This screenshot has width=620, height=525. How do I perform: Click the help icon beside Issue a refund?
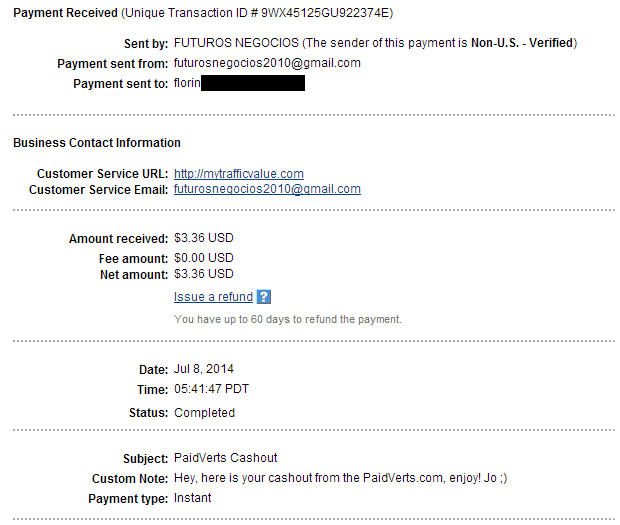(x=263, y=297)
